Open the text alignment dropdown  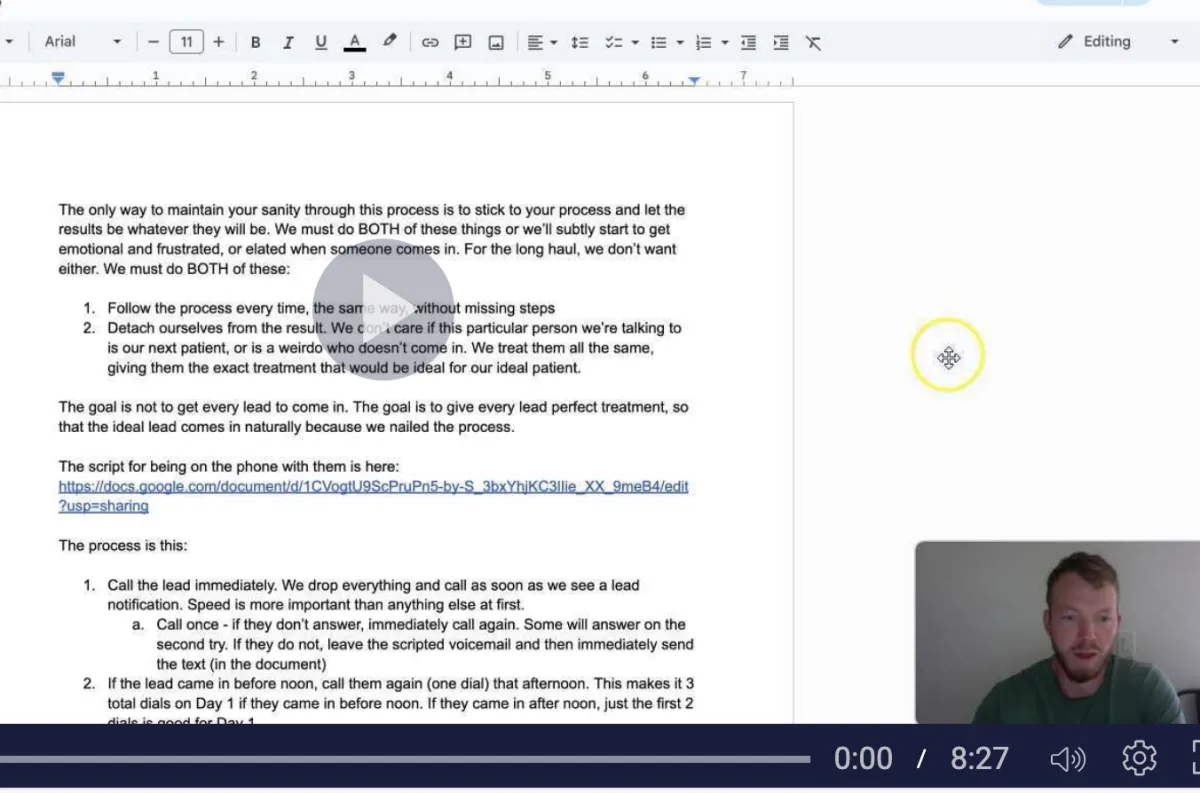point(541,42)
